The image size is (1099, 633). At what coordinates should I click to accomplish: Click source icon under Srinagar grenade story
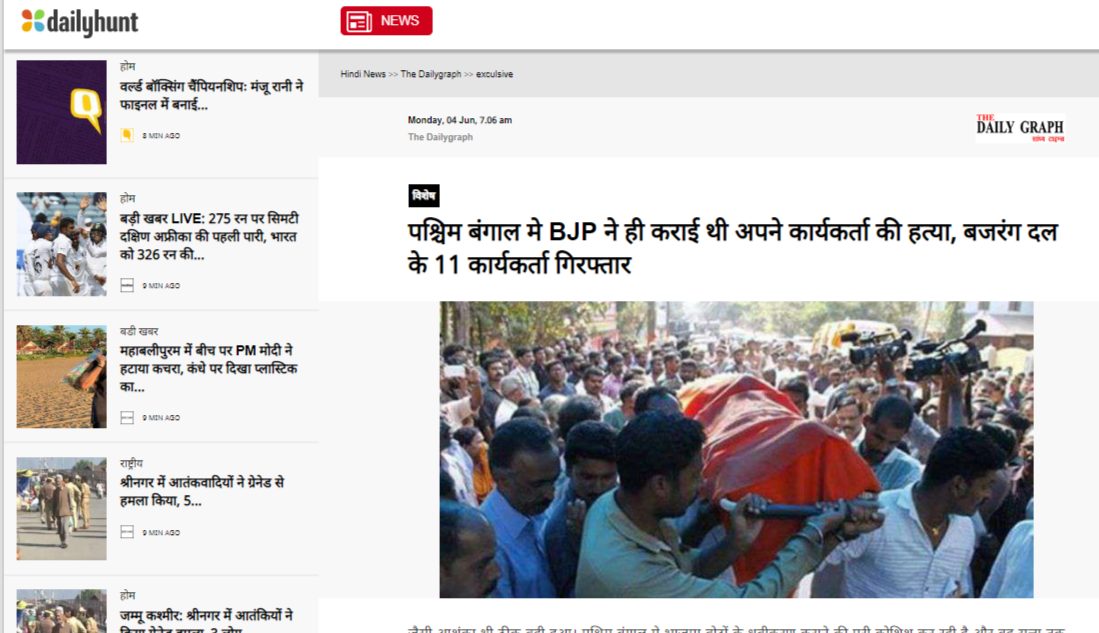[127, 533]
